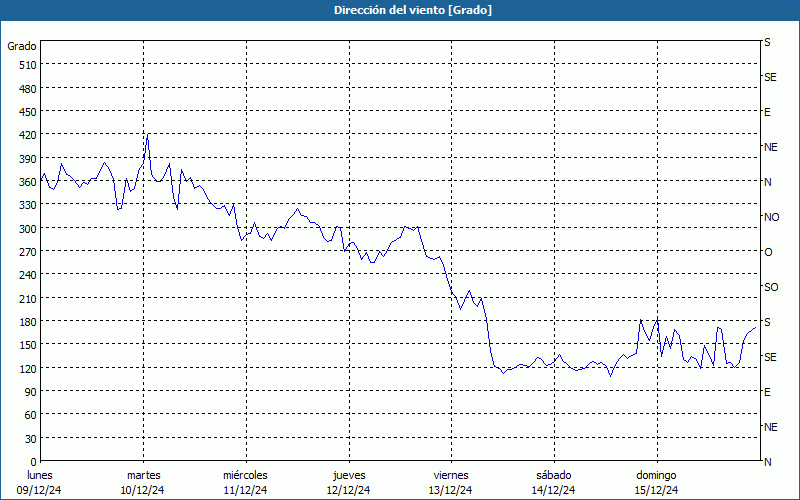Select the 480 value on the degree axis
The width and height of the screenshot is (800, 500).
pos(29,89)
